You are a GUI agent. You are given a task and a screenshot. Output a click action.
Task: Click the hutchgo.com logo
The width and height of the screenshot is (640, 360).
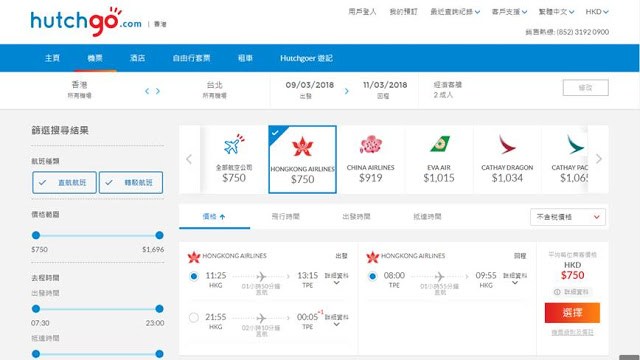pos(86,22)
